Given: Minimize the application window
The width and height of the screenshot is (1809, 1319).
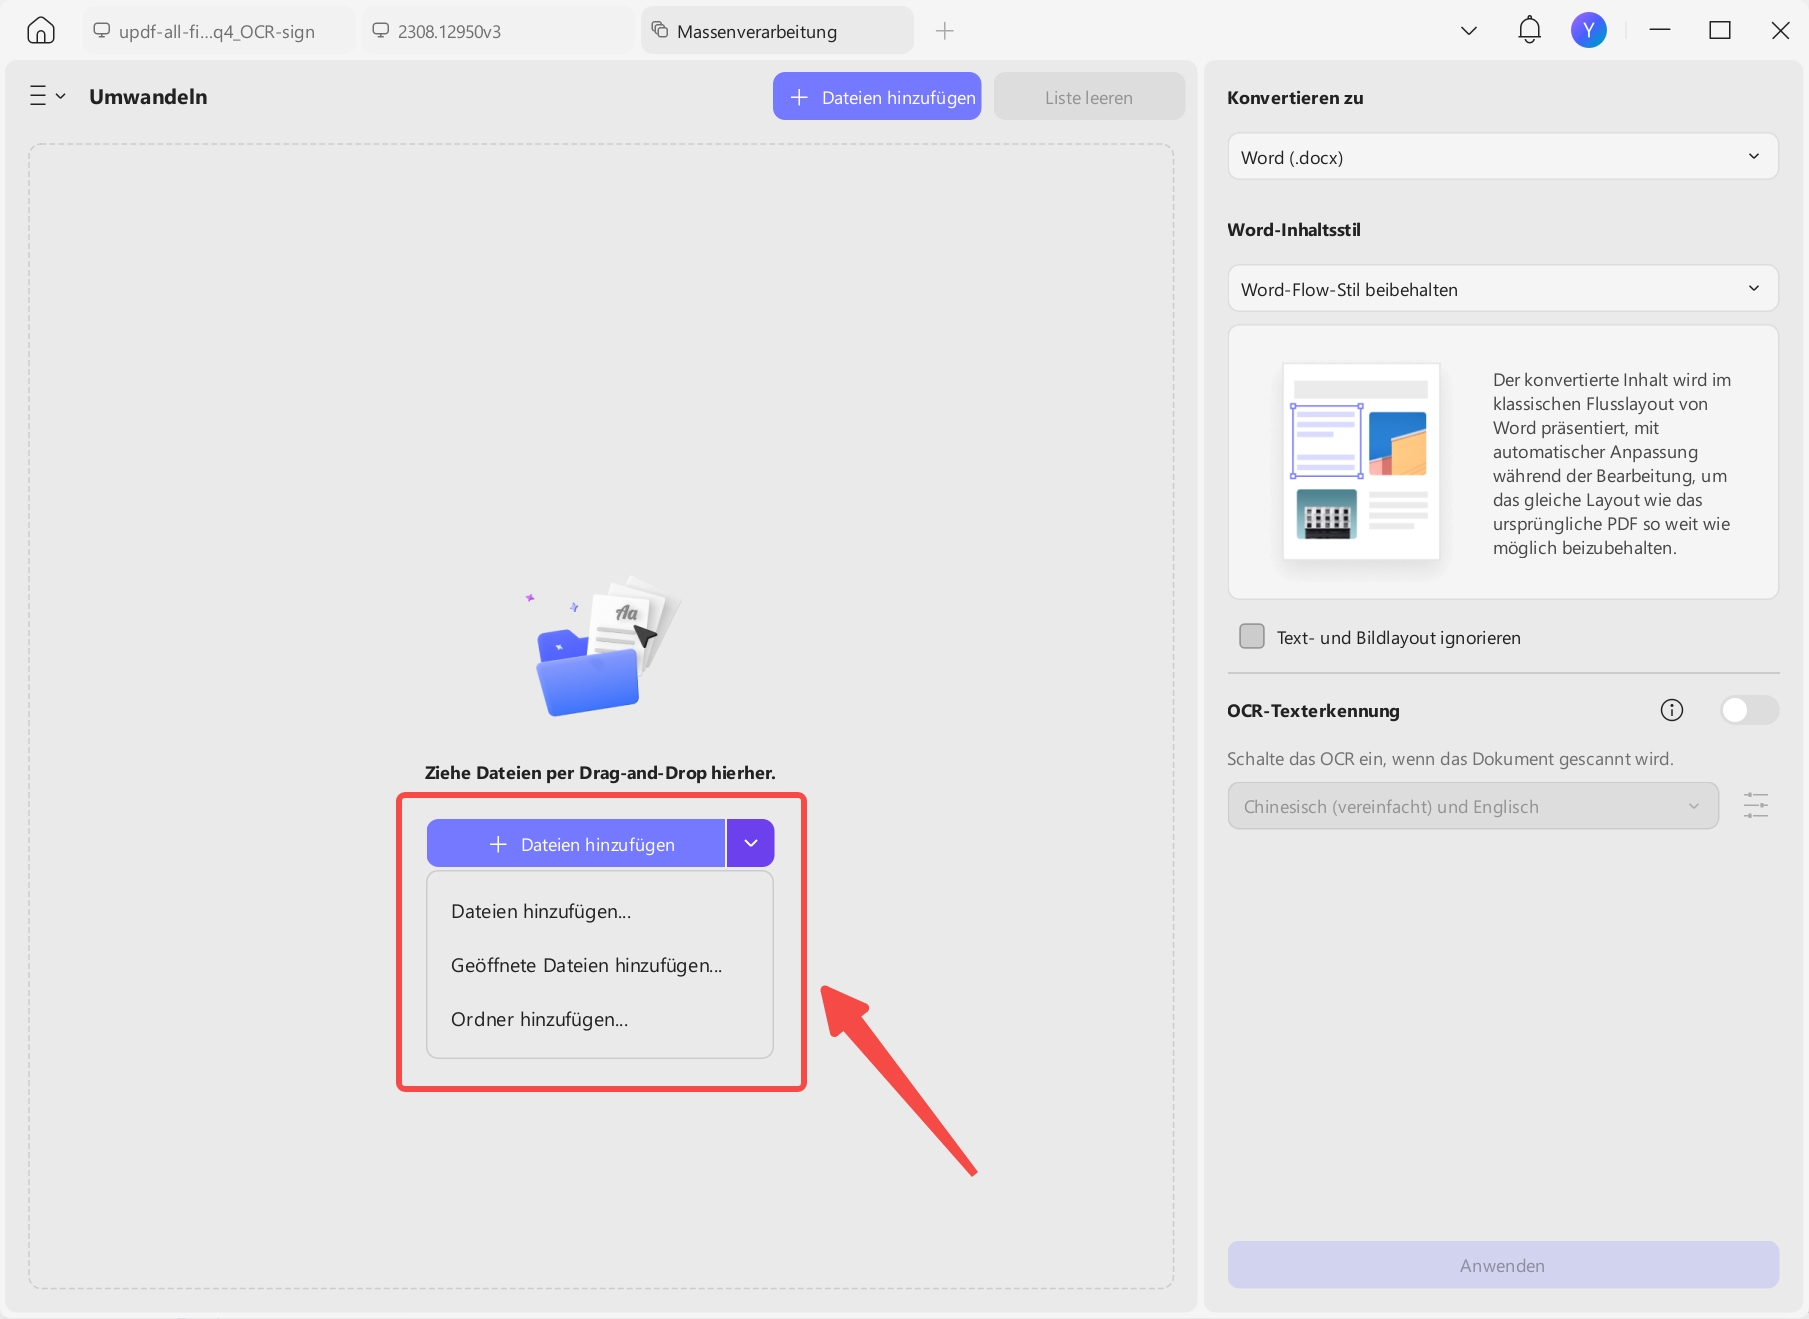Looking at the screenshot, I should pyautogui.click(x=1660, y=31).
